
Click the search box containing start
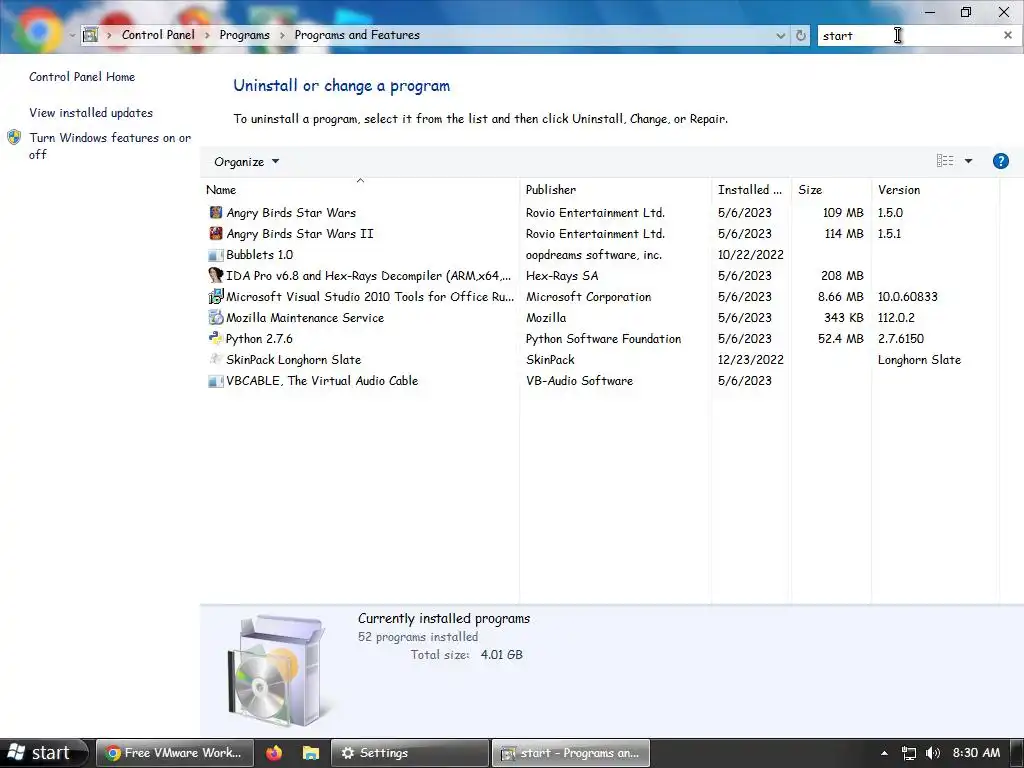pyautogui.click(x=908, y=35)
